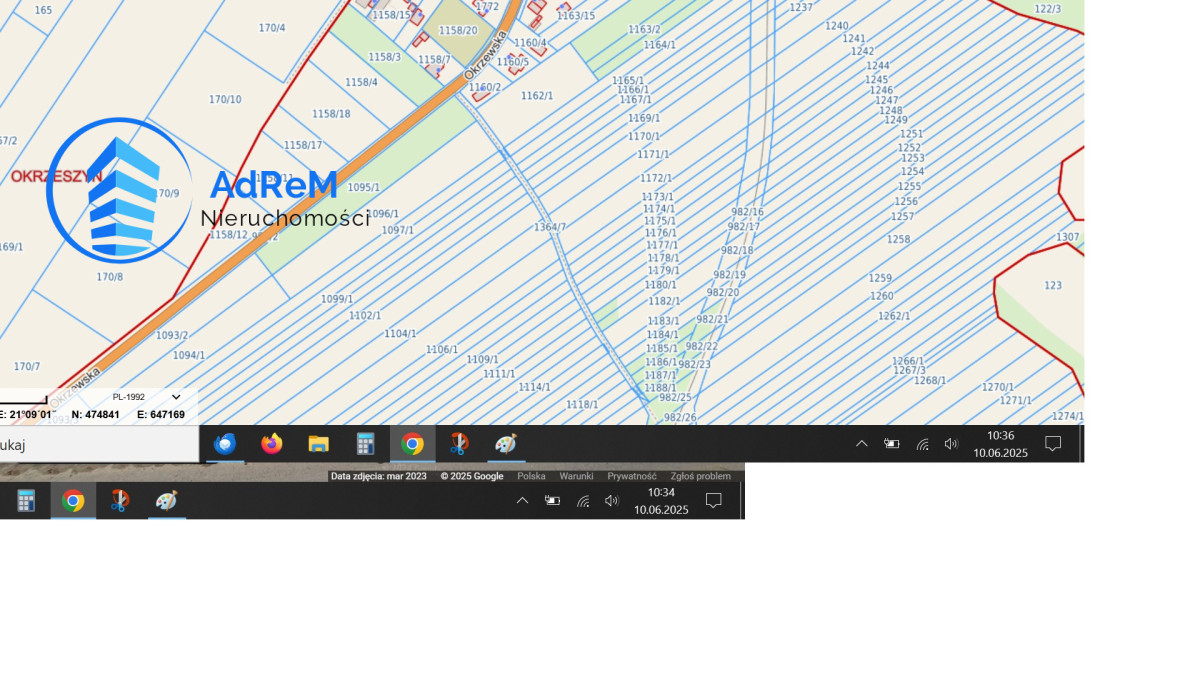Select parcel label 1118/1

click(x=582, y=404)
